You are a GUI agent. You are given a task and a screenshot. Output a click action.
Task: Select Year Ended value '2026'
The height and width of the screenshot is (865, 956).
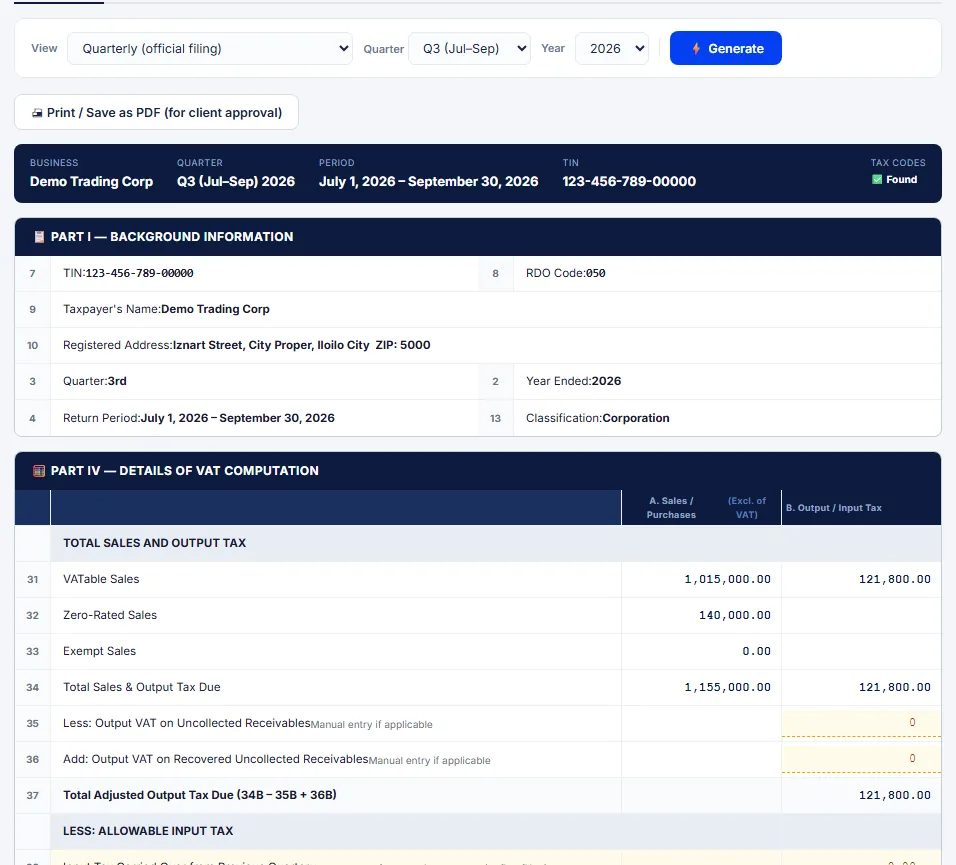[x=607, y=381]
